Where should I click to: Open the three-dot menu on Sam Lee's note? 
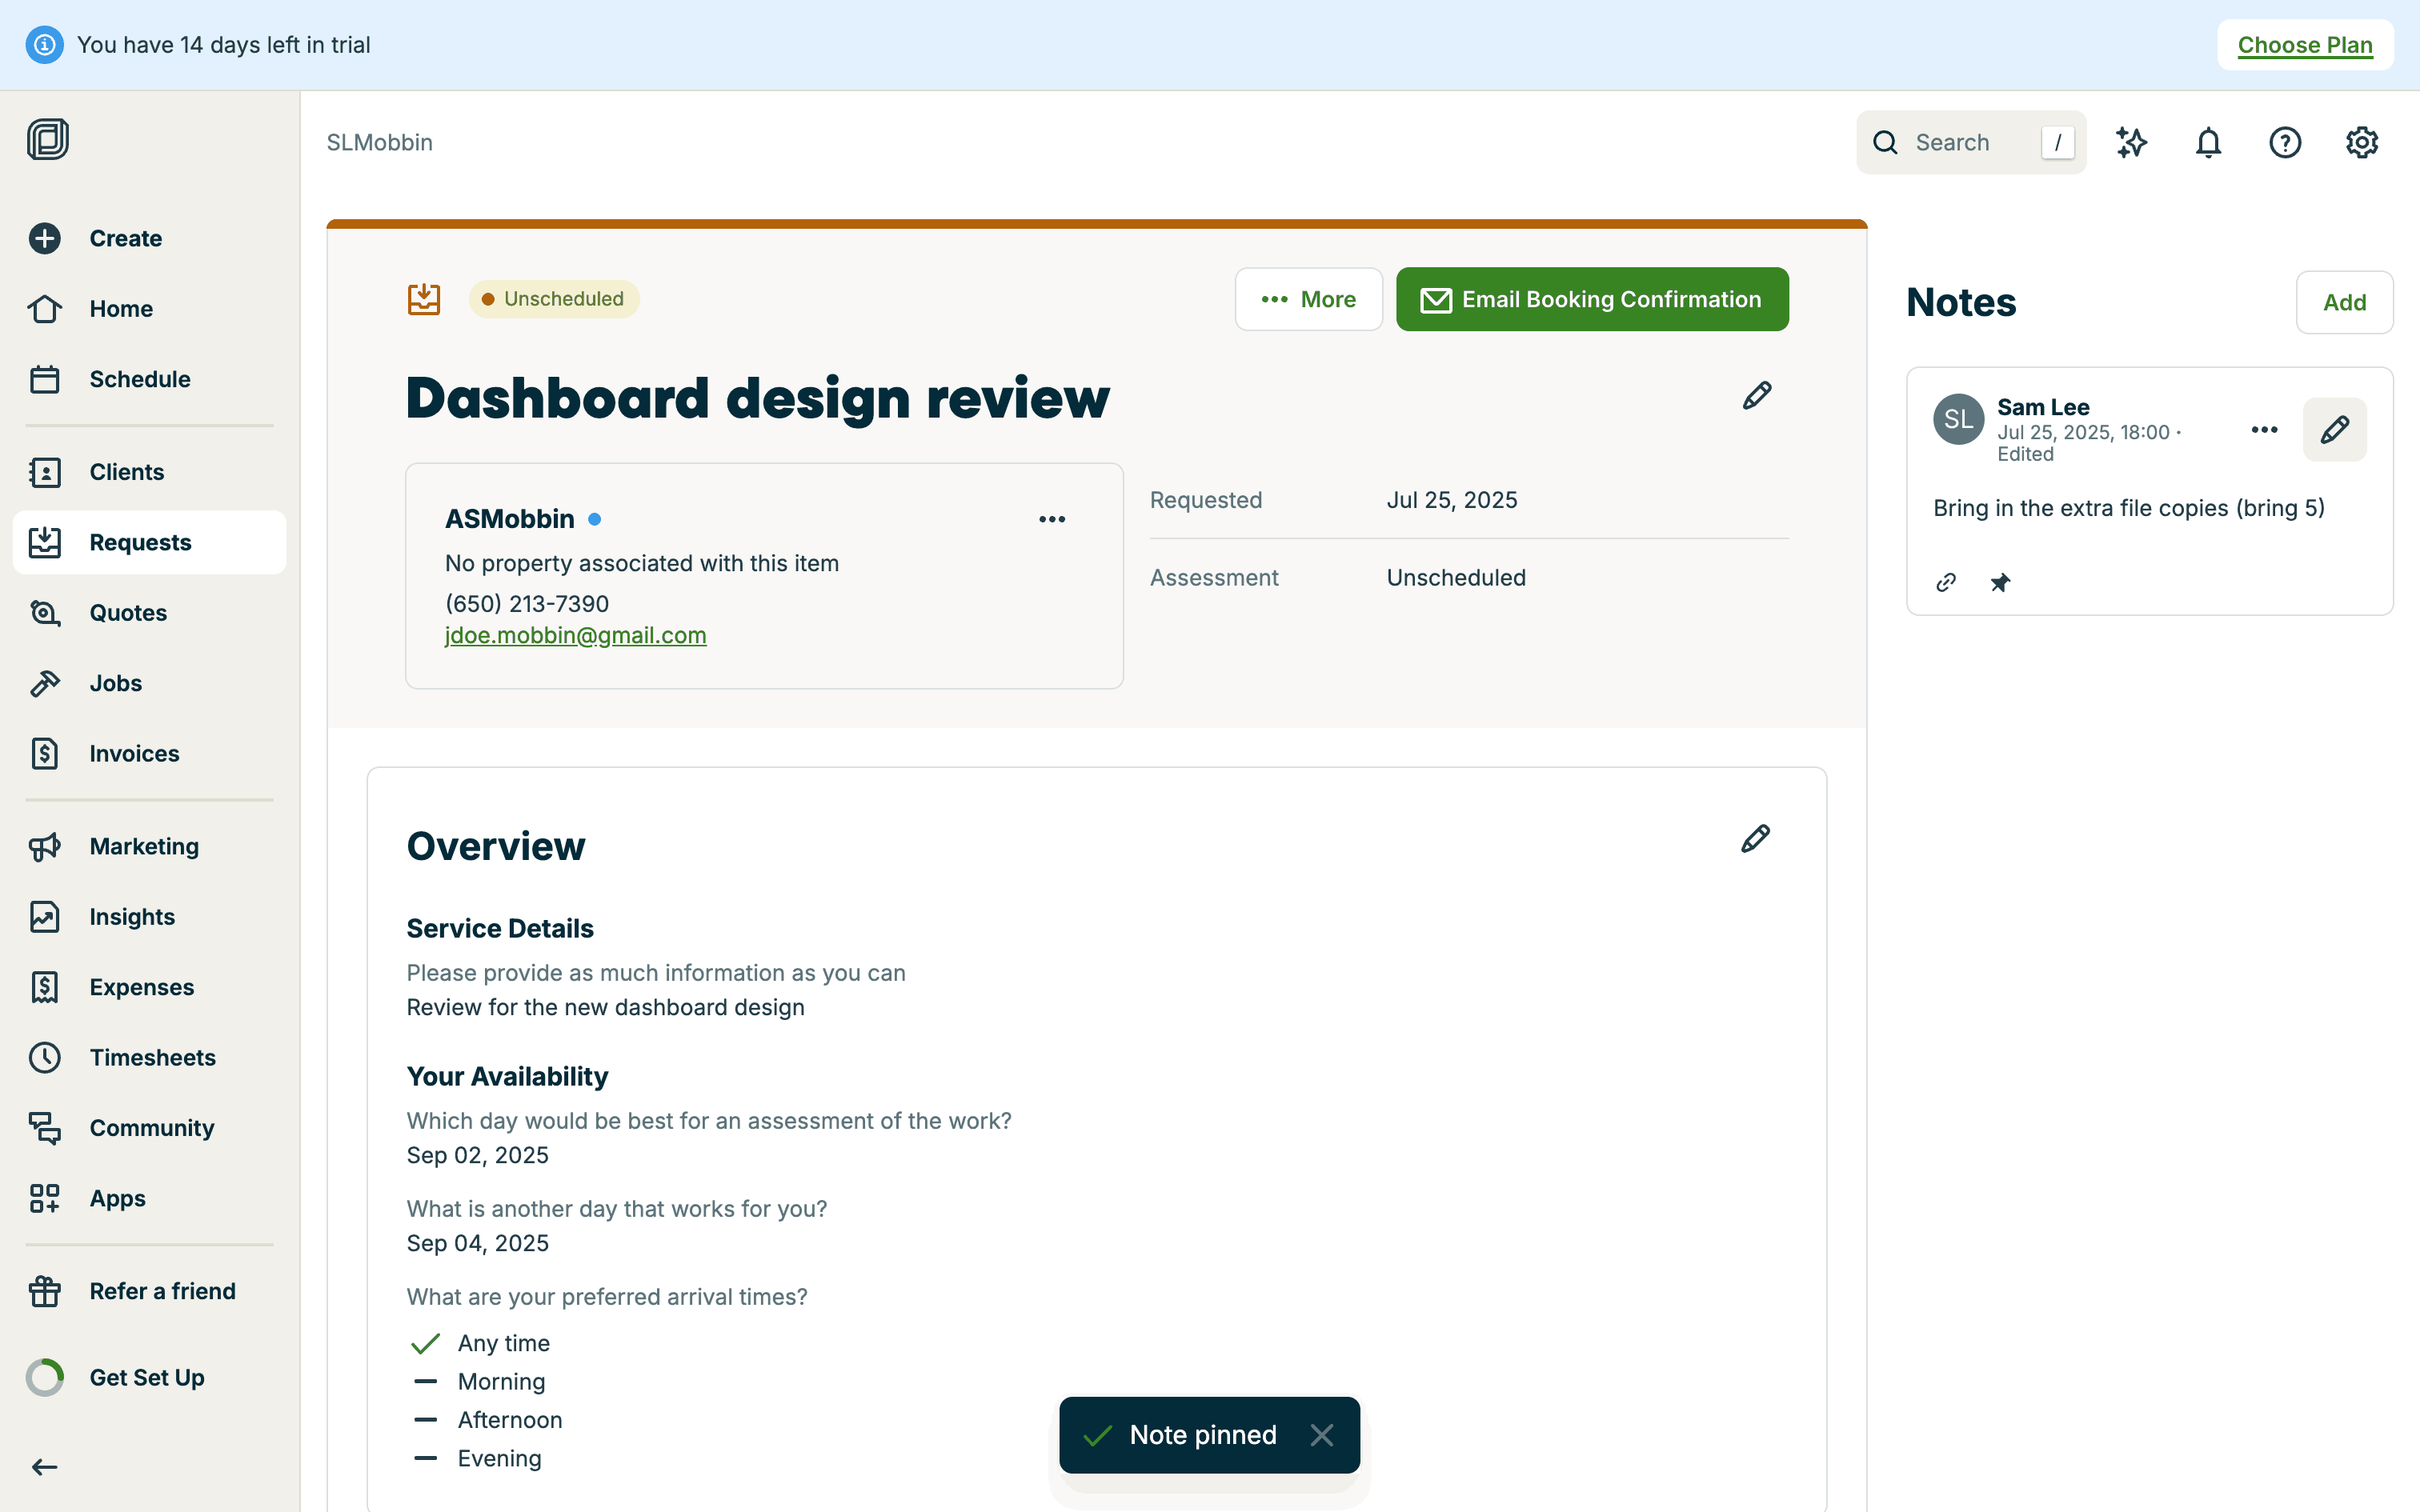coord(2264,430)
